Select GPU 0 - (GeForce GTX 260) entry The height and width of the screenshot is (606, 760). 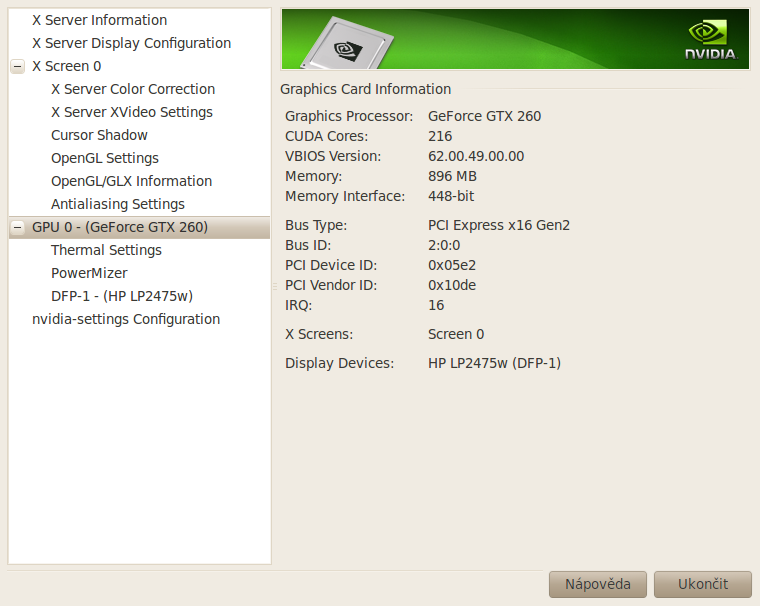pos(140,227)
